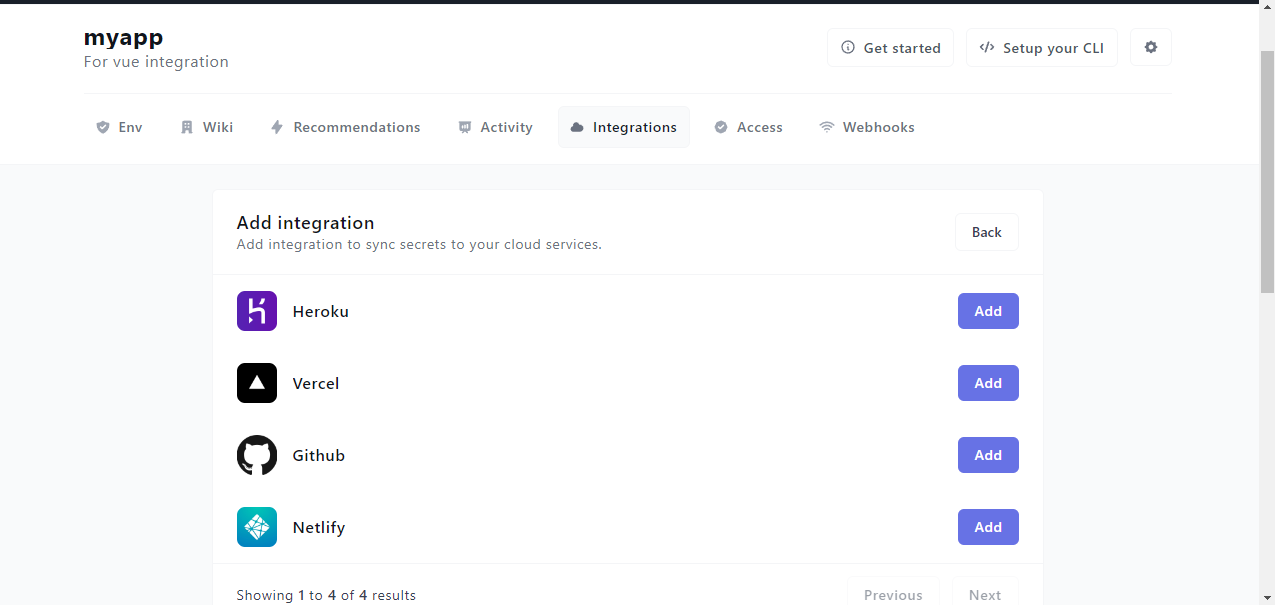Click the building icon beside Wiki

(x=186, y=127)
